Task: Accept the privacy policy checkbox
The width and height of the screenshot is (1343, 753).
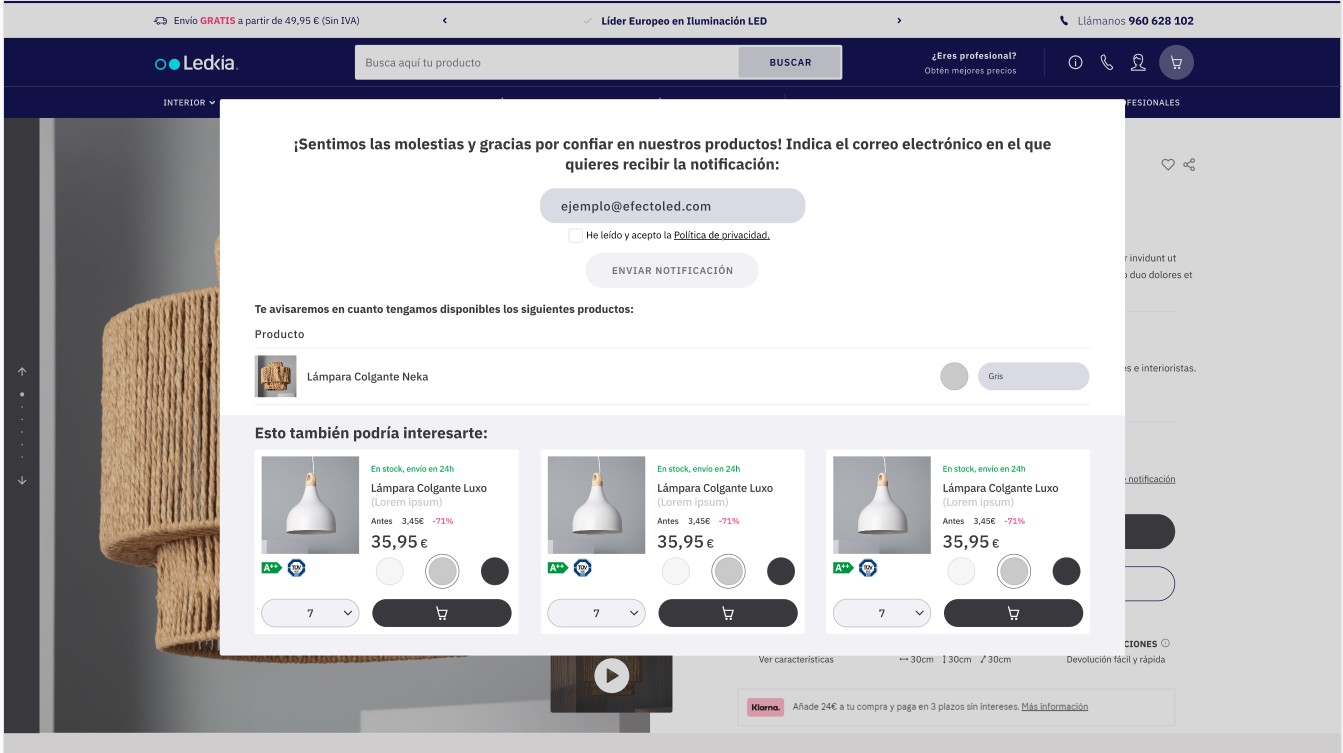Action: point(575,236)
